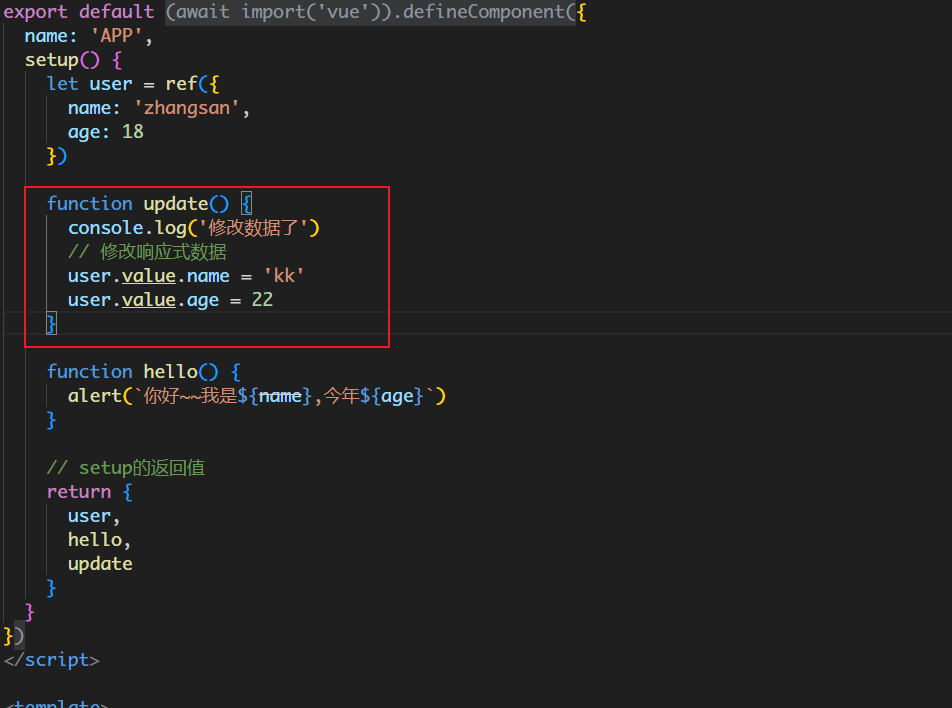Click the 'export' keyword on the first line
The image size is (952, 708).
click(x=36, y=12)
